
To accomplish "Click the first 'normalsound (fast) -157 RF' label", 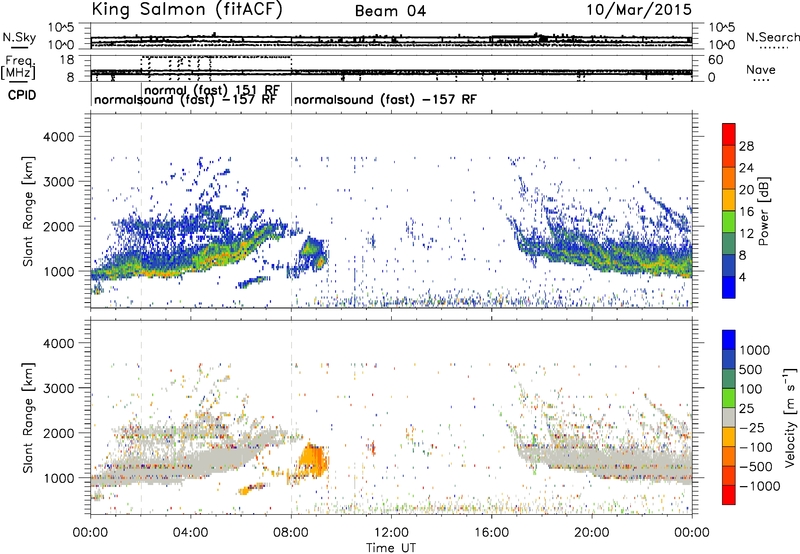I will click(185, 99).
